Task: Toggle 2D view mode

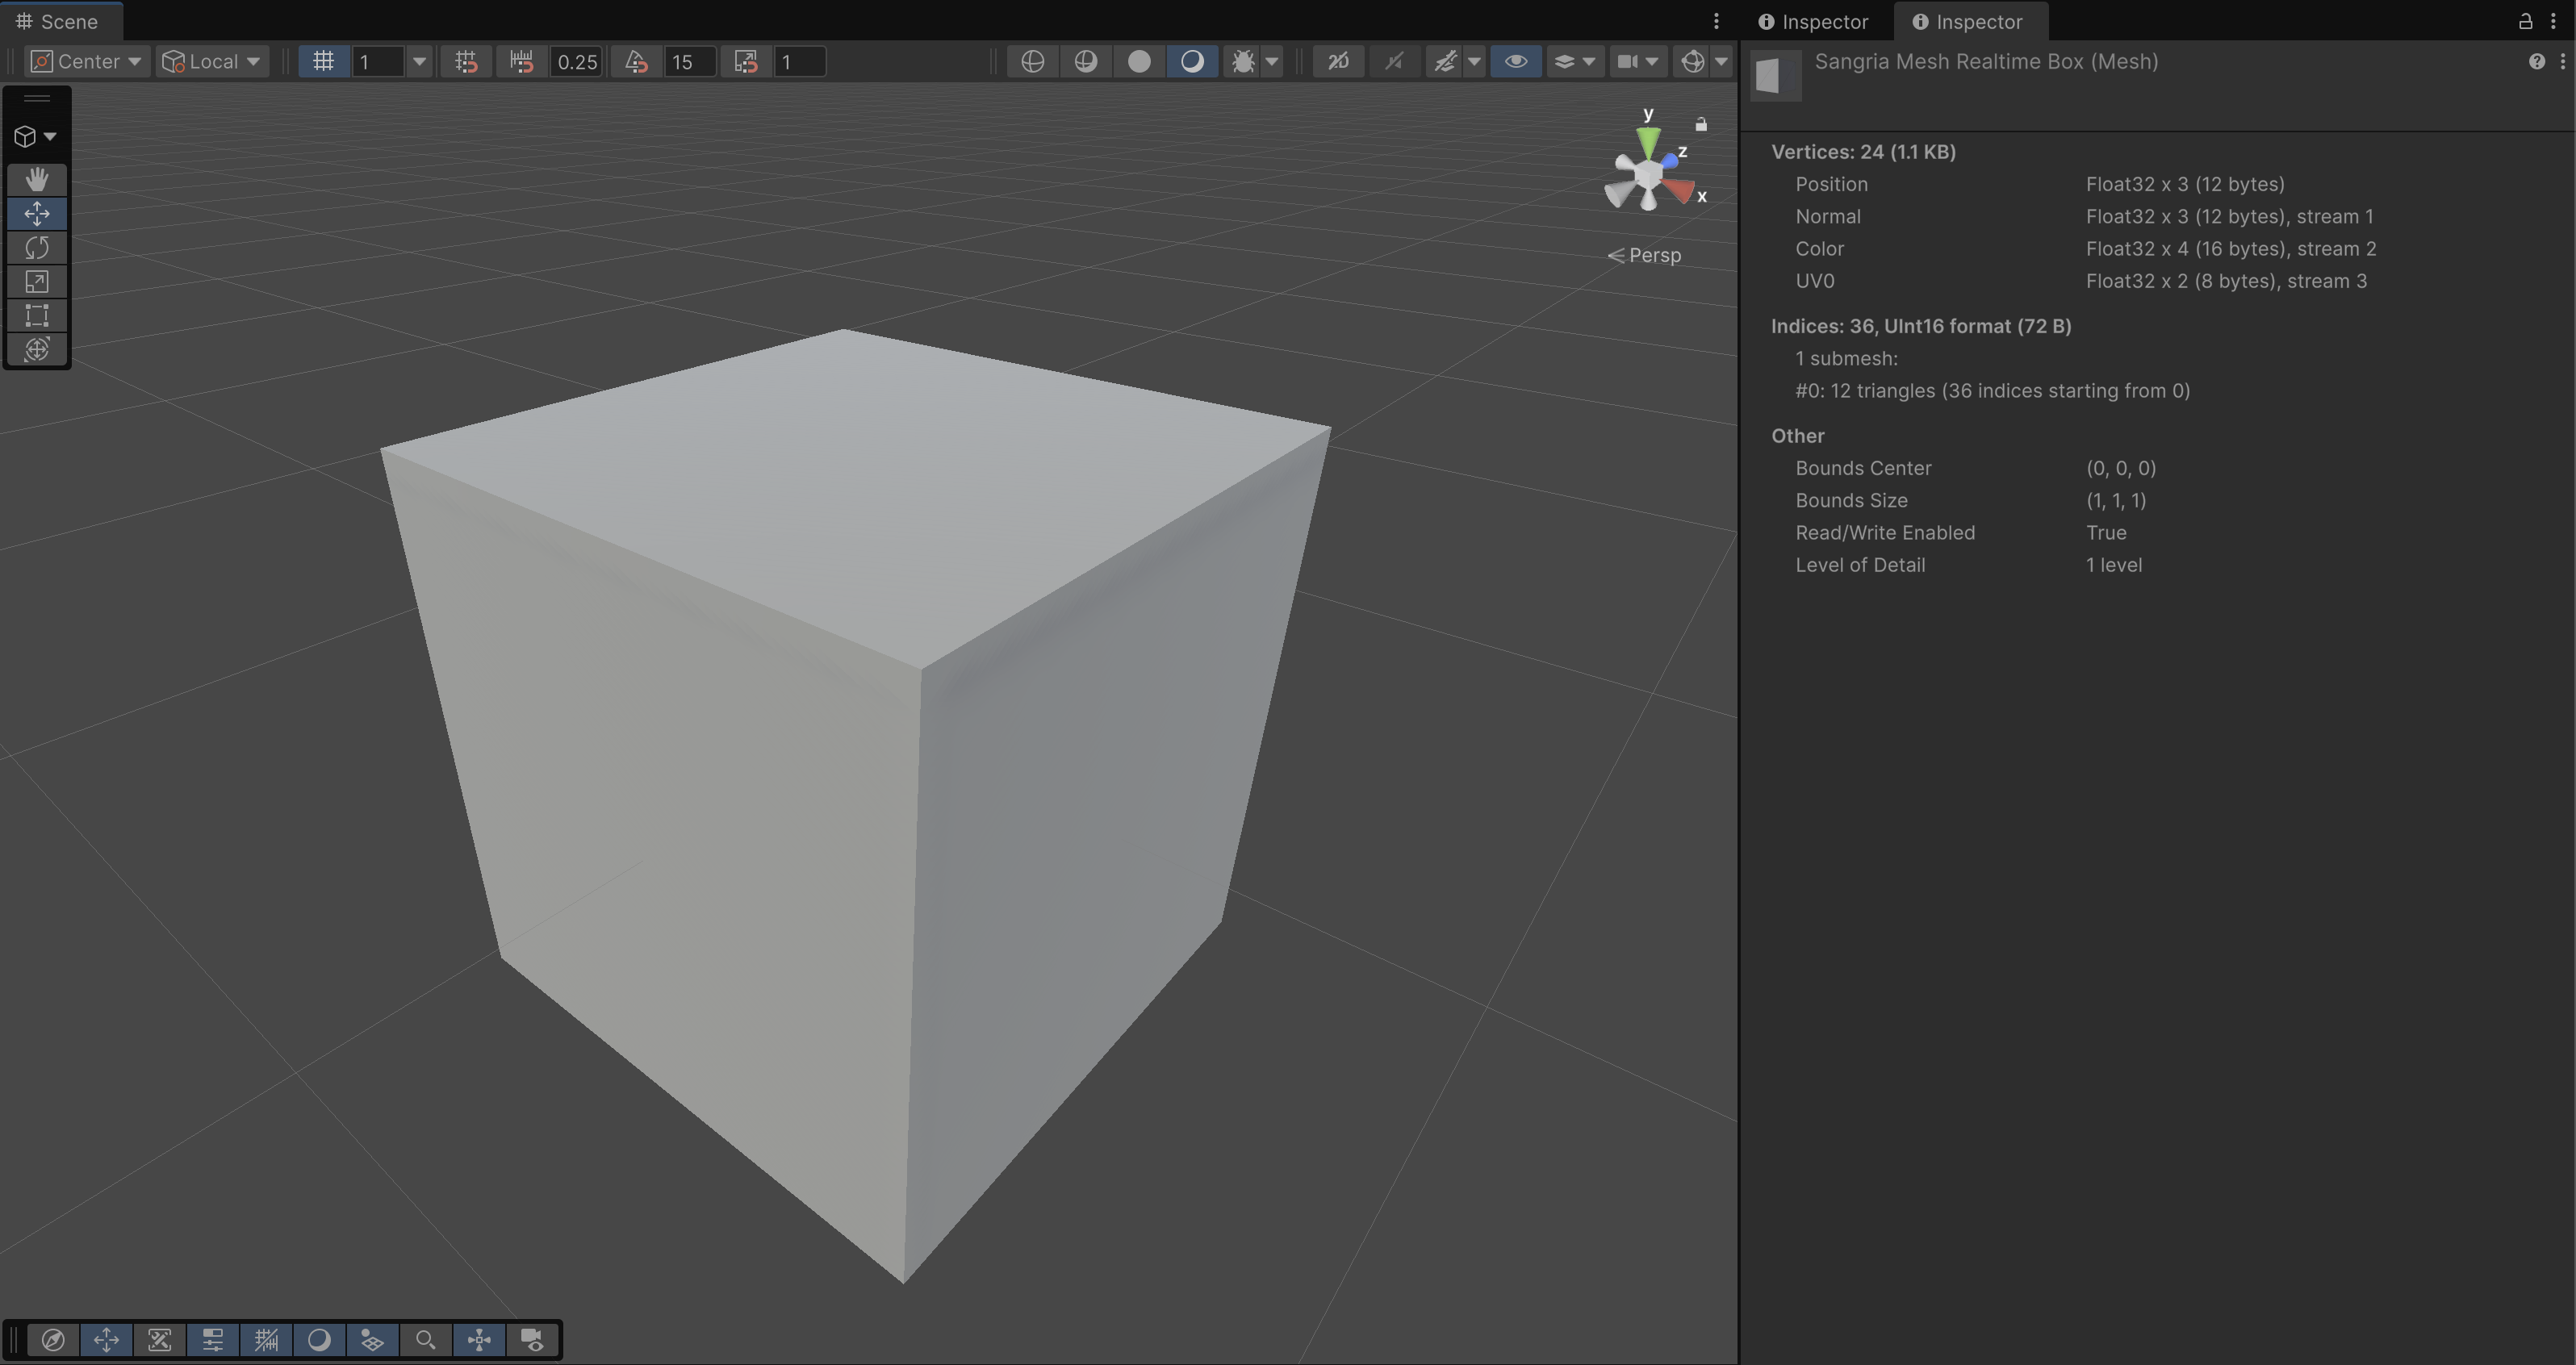Action: coord(1338,62)
